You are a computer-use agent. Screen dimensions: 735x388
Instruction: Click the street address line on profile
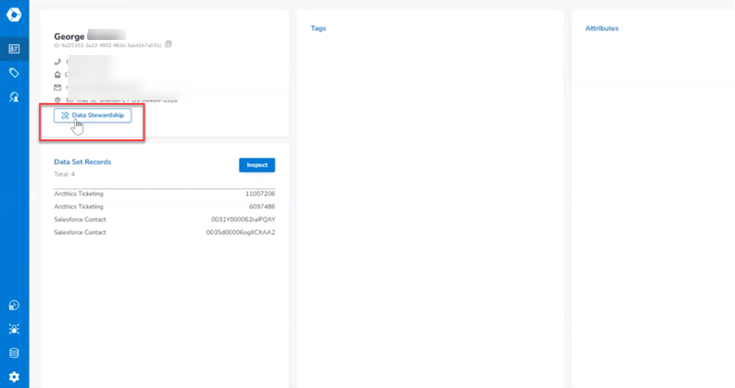(x=122, y=100)
